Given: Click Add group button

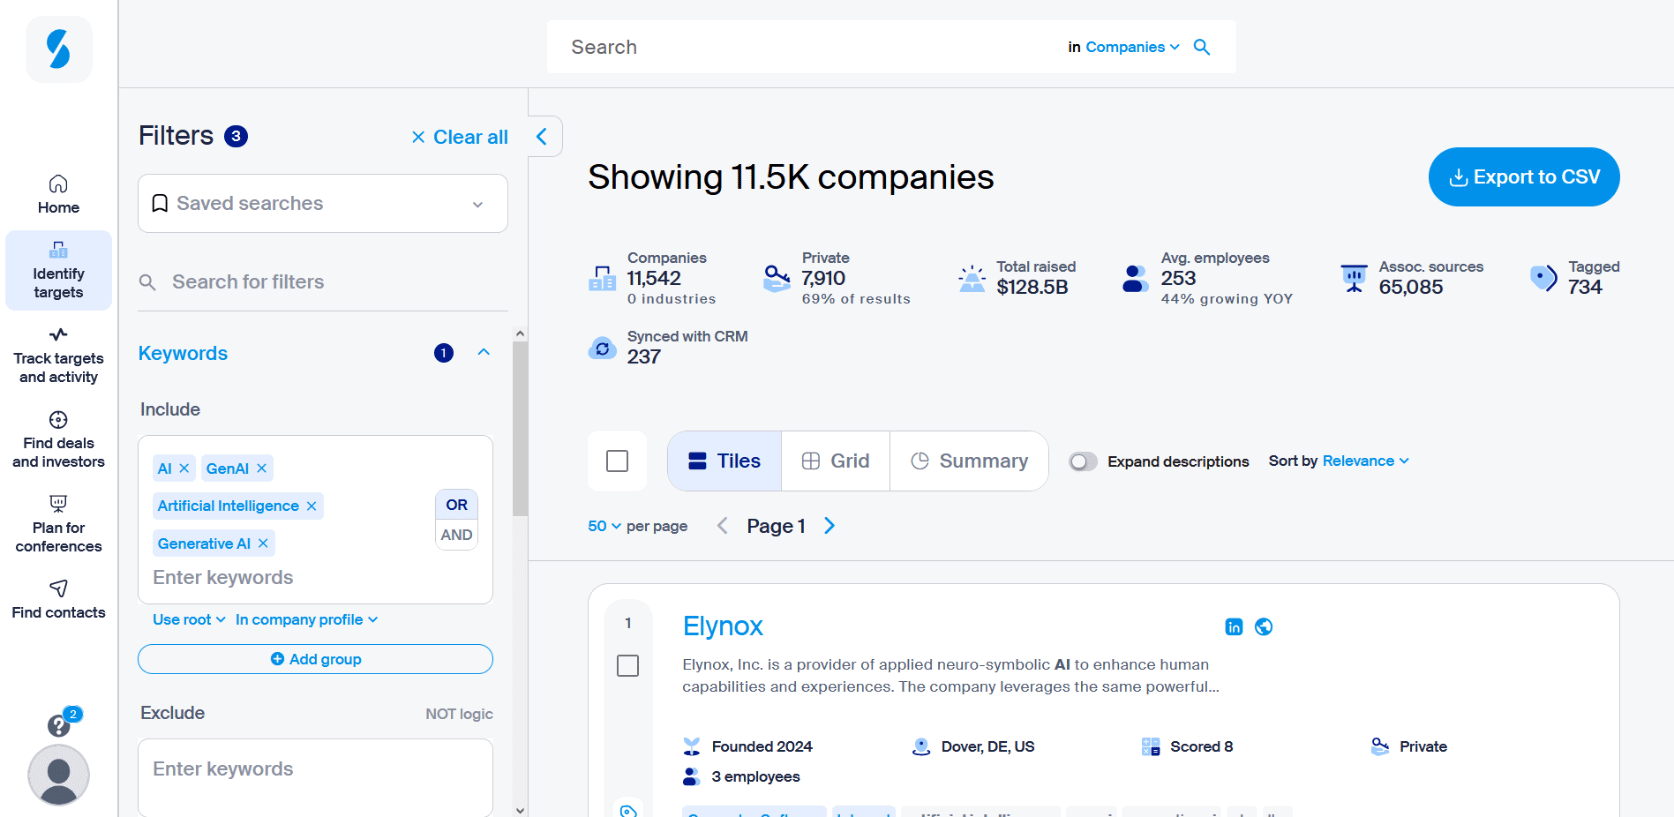Looking at the screenshot, I should click(x=315, y=659).
